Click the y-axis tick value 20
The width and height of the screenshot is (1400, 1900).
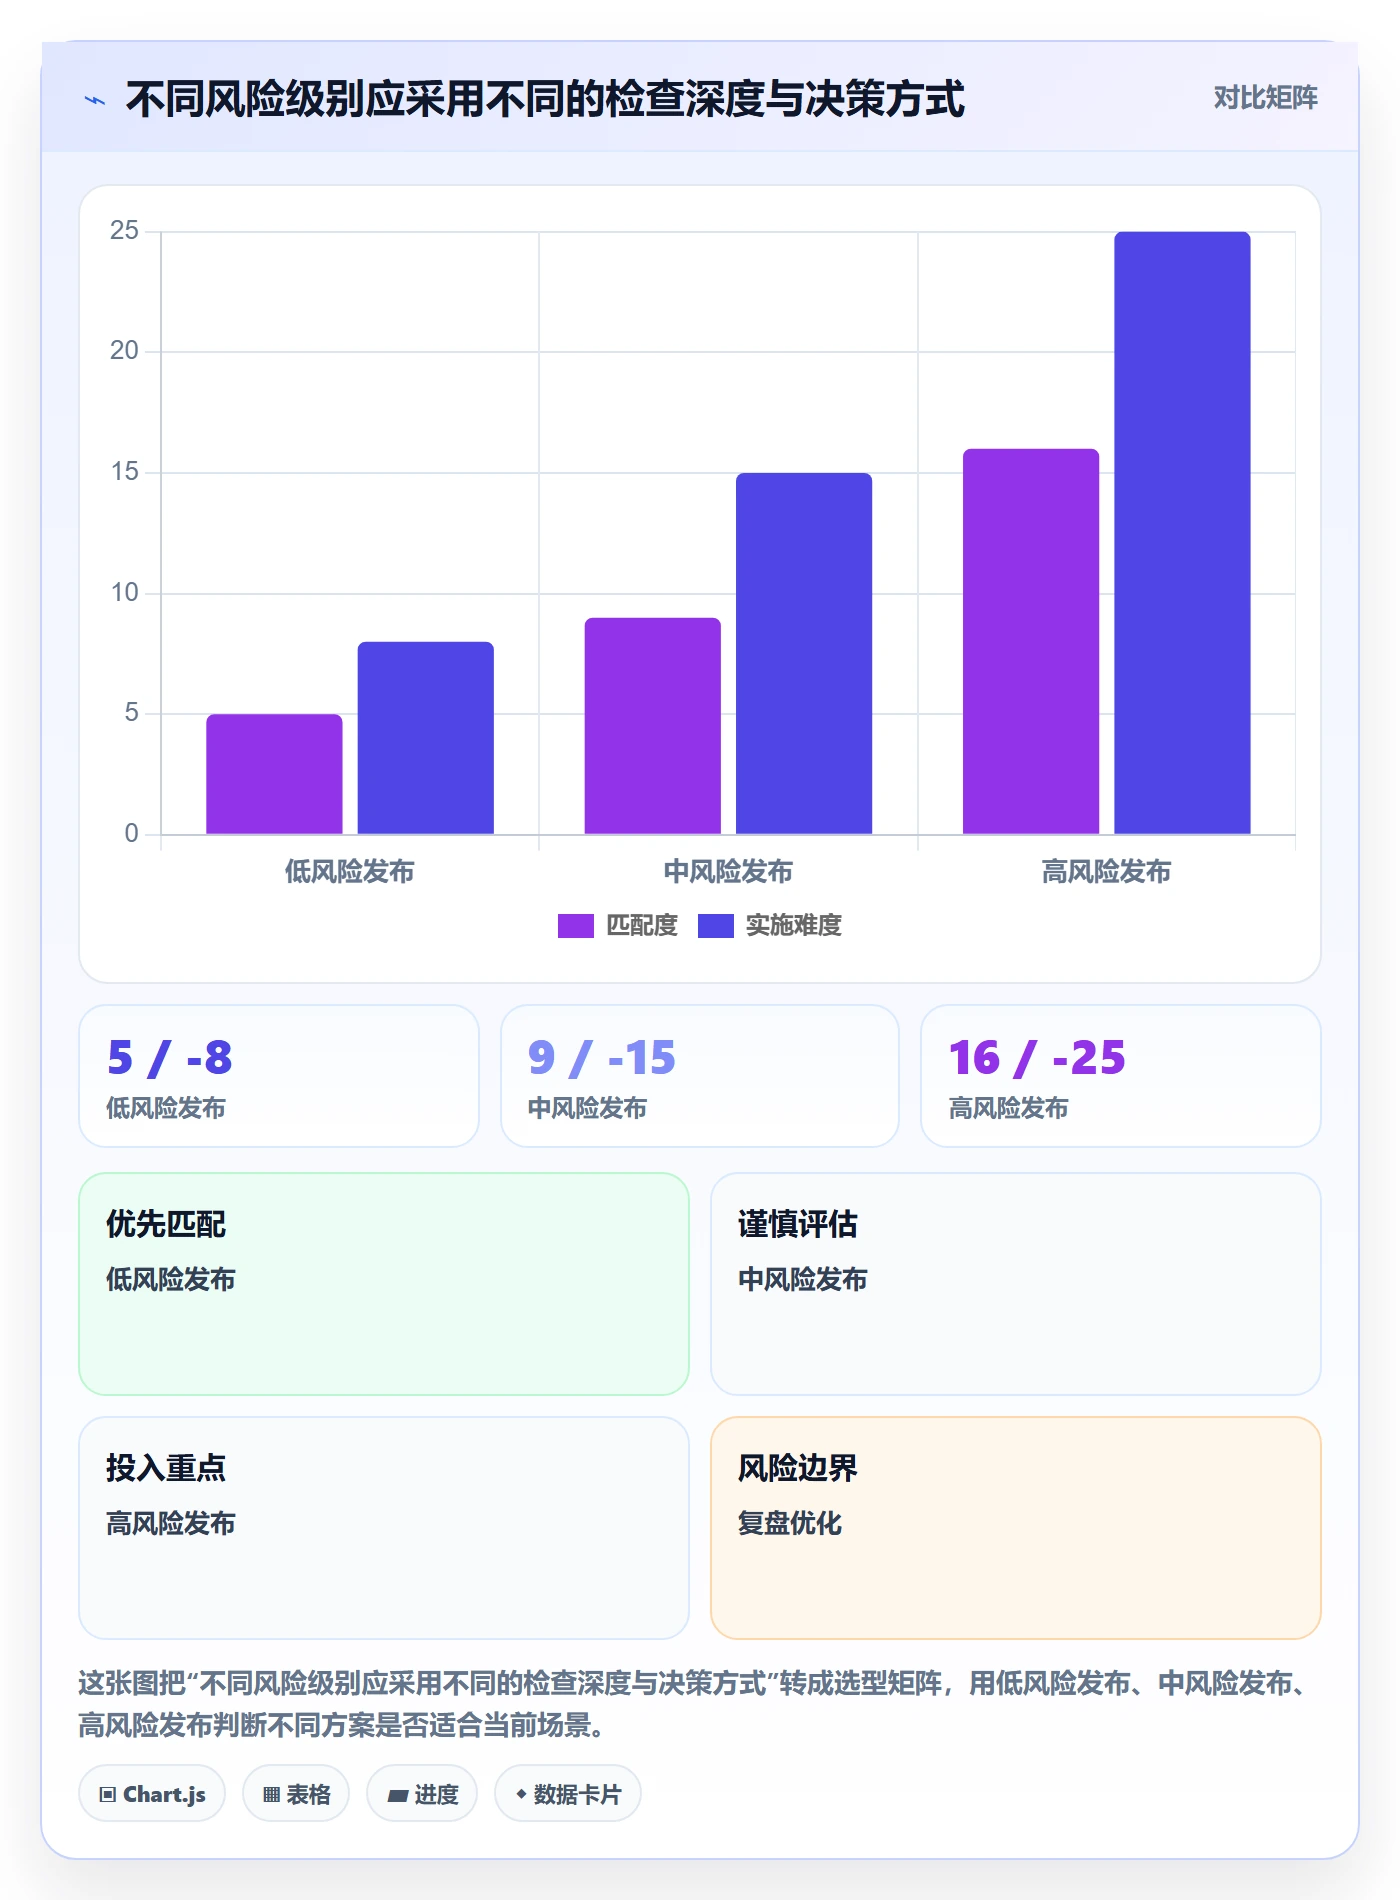tap(124, 351)
